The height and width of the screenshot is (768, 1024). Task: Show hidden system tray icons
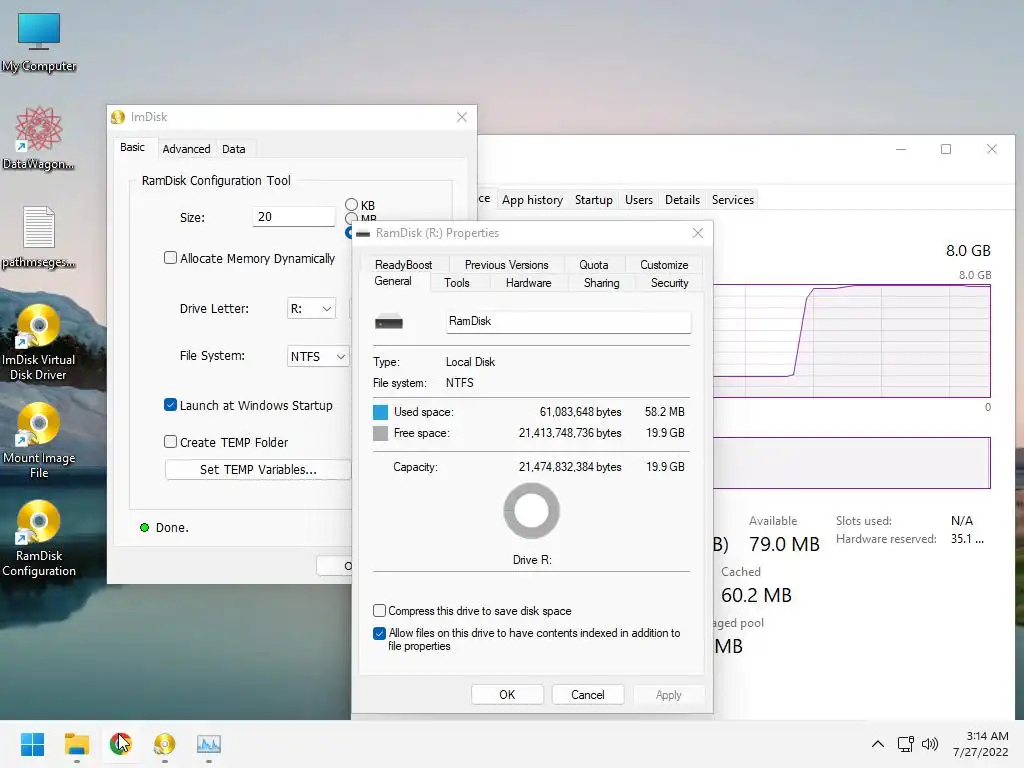(x=878, y=744)
